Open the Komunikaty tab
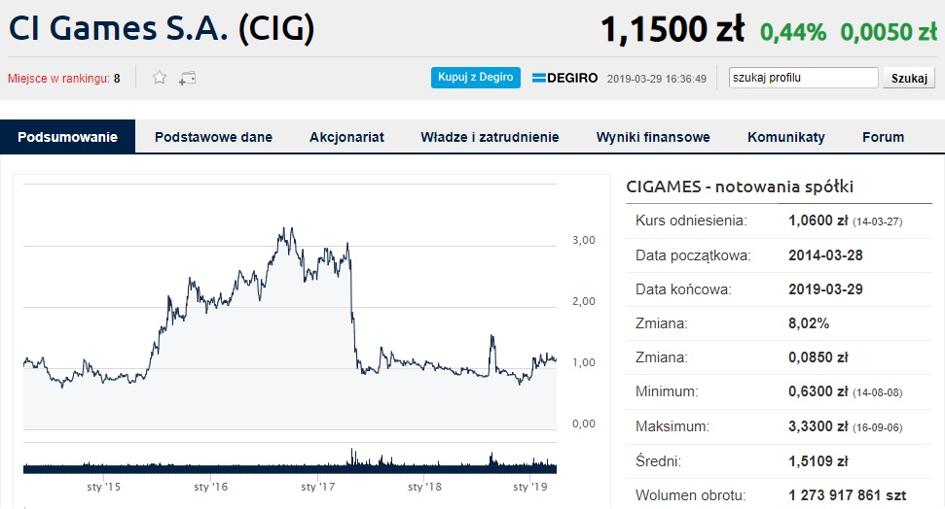The height and width of the screenshot is (509, 945). pyautogui.click(x=786, y=137)
